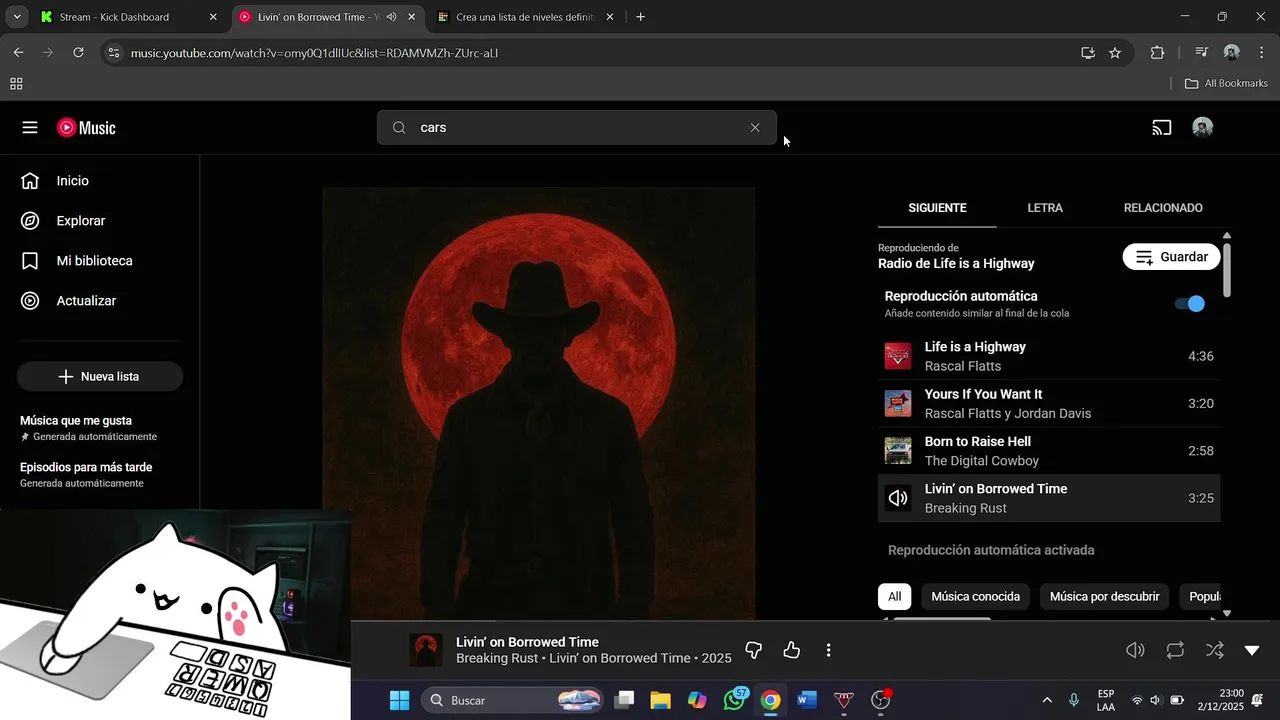Click the taskbar Buscar search box

point(513,700)
